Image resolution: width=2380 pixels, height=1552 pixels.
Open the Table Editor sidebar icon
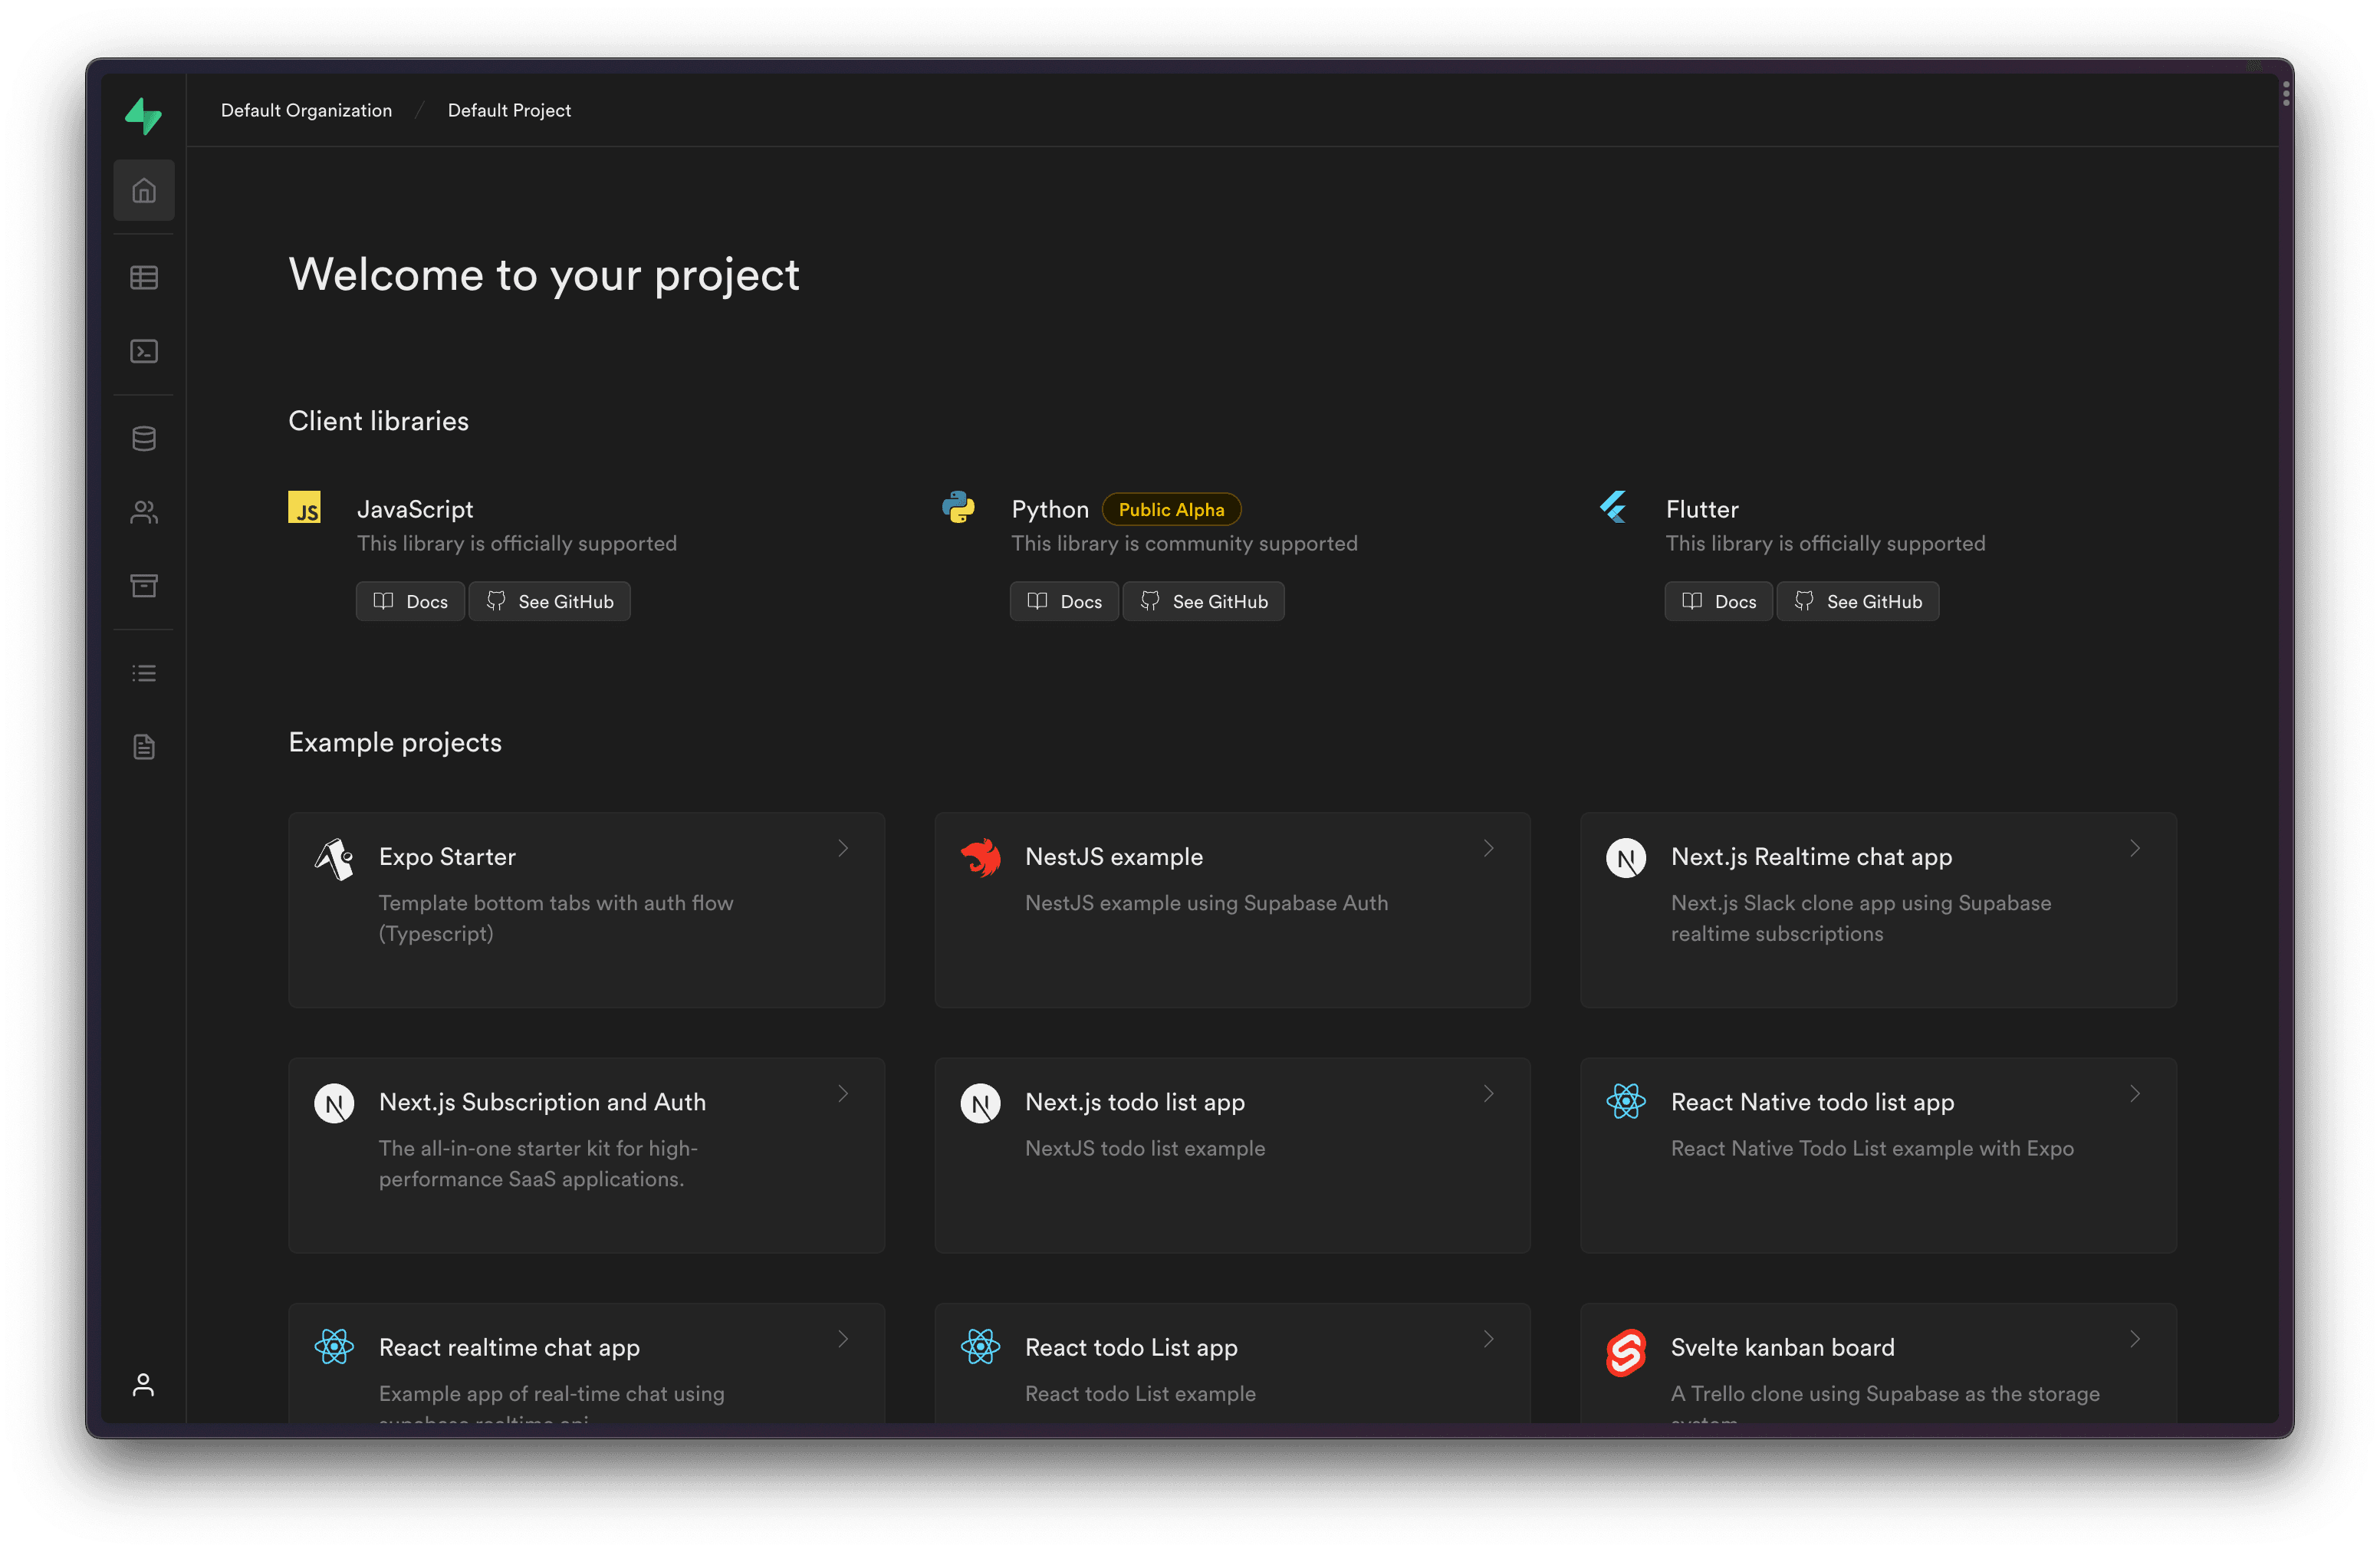144,277
